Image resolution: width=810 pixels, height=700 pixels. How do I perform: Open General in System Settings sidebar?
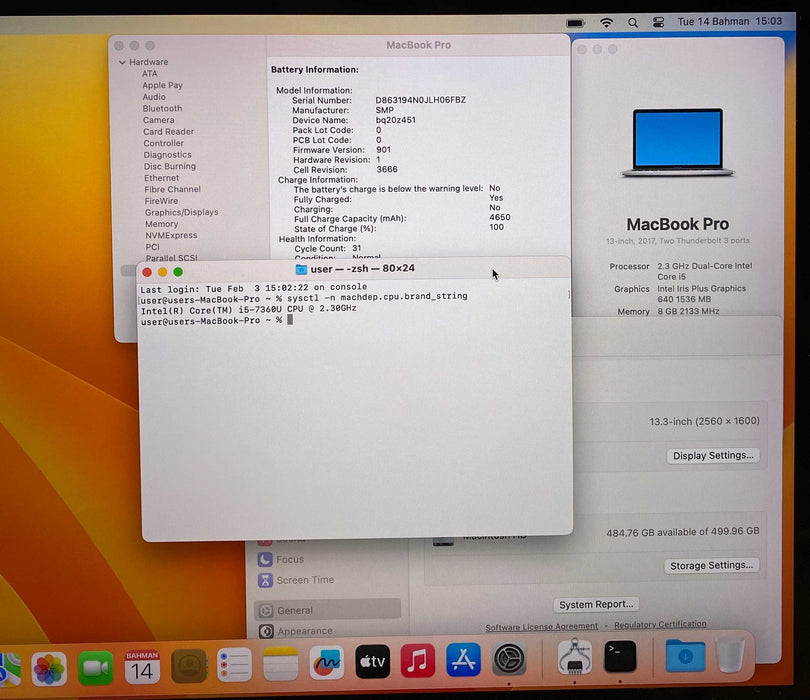pos(328,610)
